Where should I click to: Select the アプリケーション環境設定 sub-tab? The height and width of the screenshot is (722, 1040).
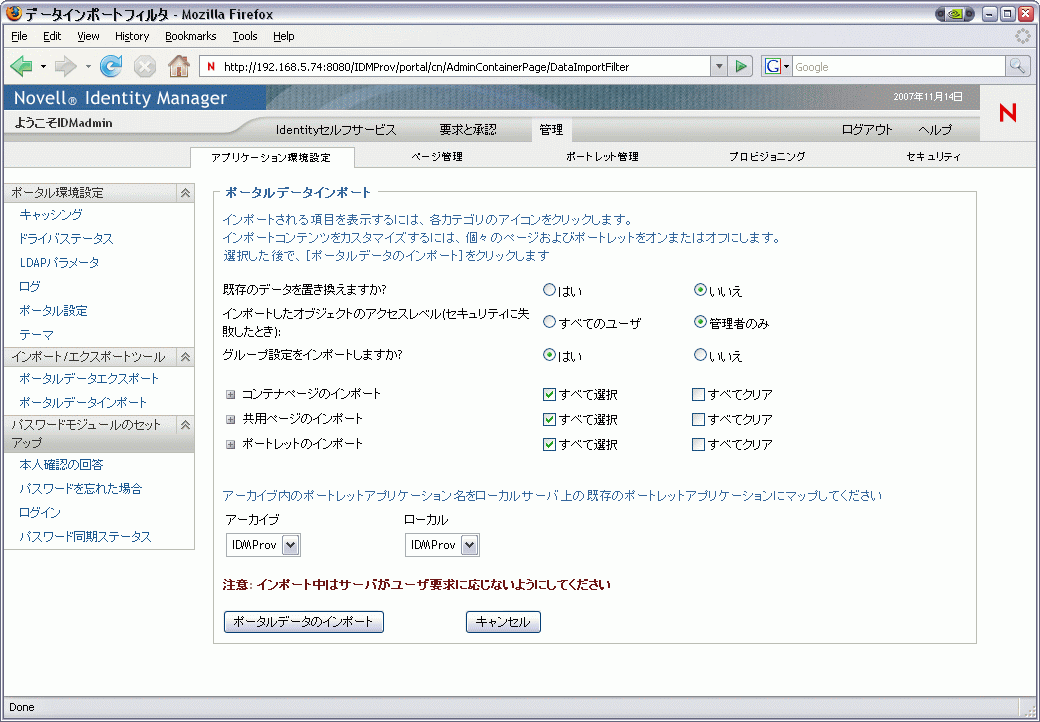[271, 158]
